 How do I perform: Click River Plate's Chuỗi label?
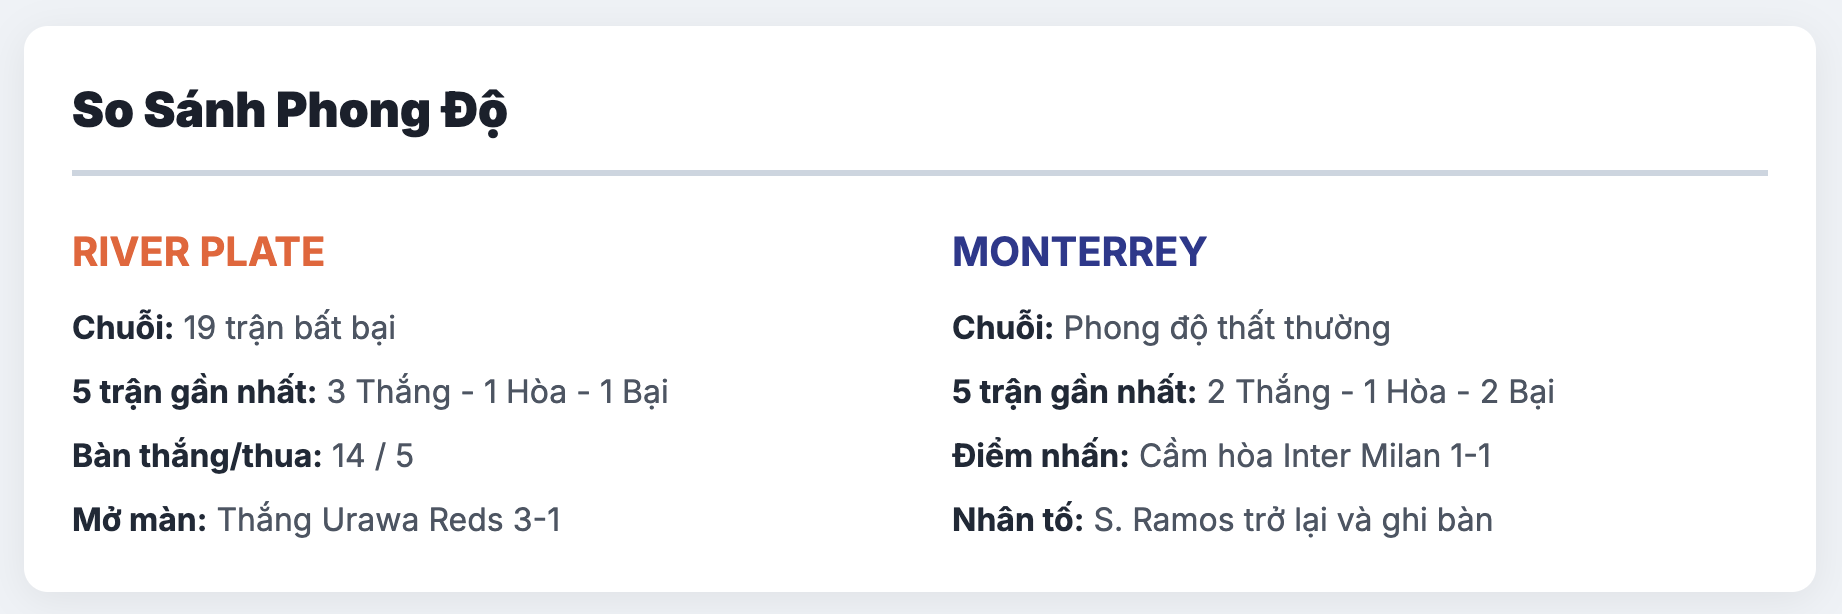point(123,328)
